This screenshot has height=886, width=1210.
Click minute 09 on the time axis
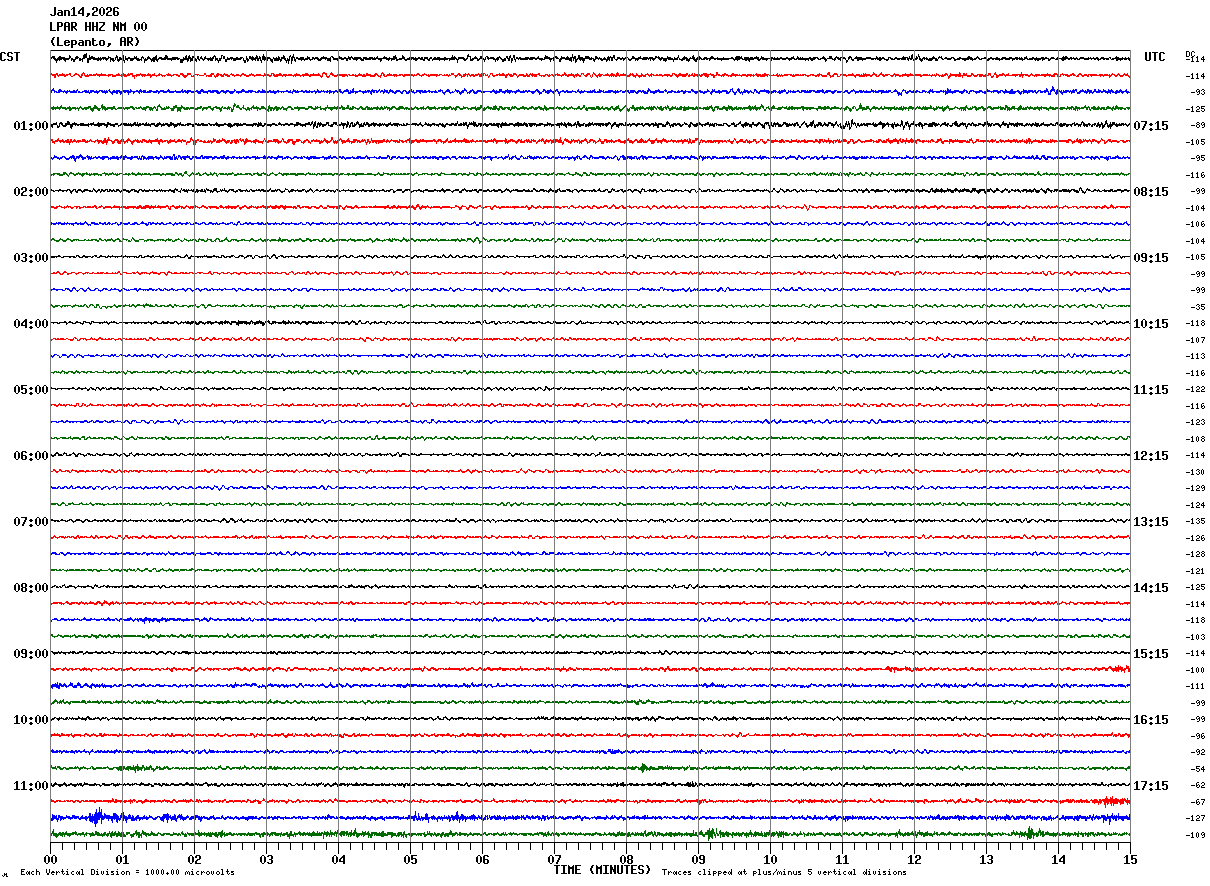click(x=698, y=859)
